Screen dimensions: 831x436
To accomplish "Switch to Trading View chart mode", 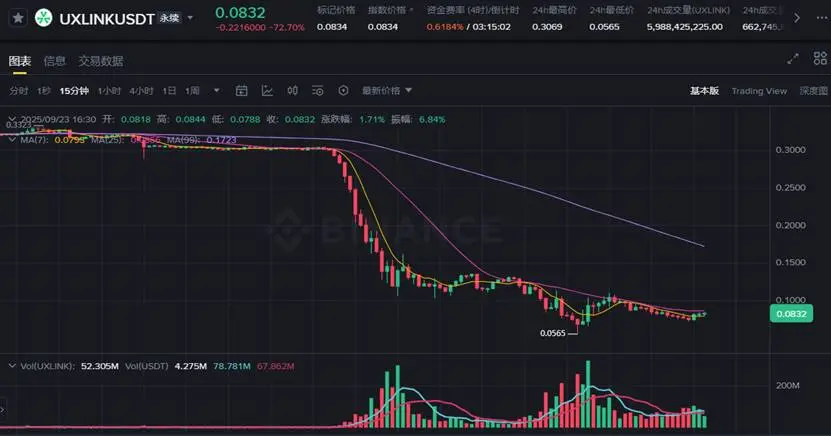I will (x=759, y=91).
